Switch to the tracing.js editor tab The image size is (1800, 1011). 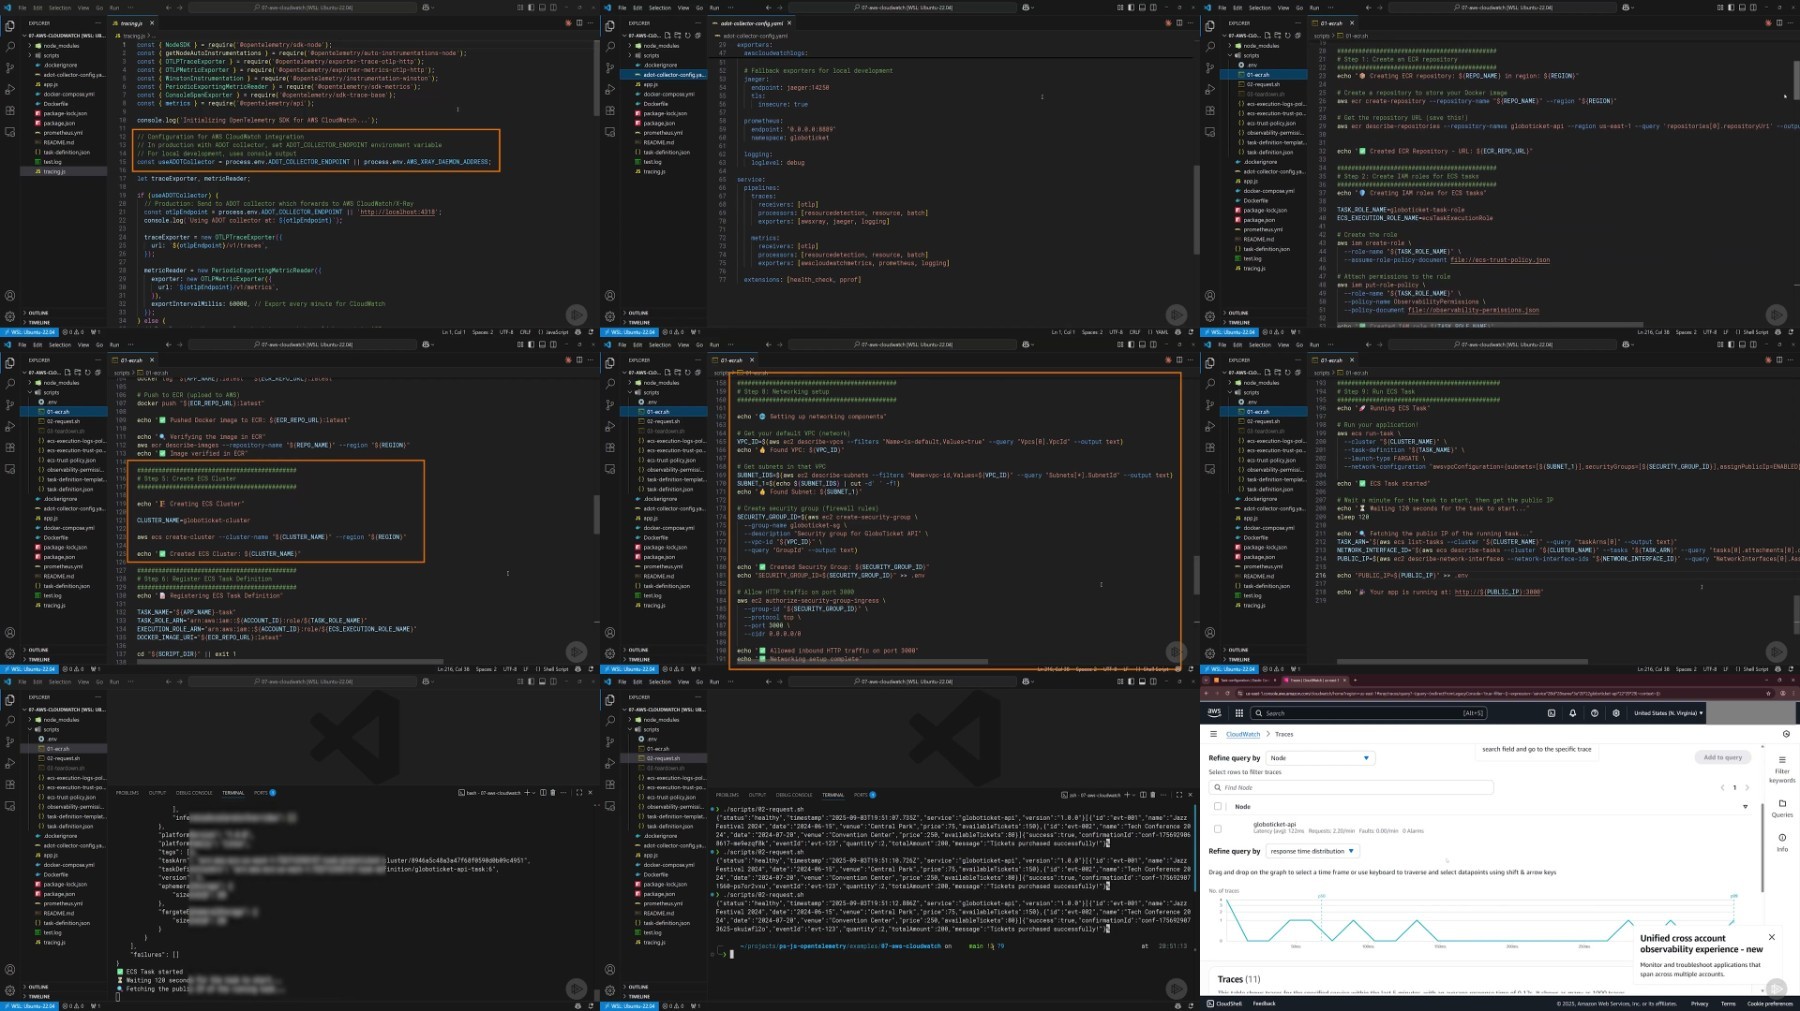pos(133,23)
